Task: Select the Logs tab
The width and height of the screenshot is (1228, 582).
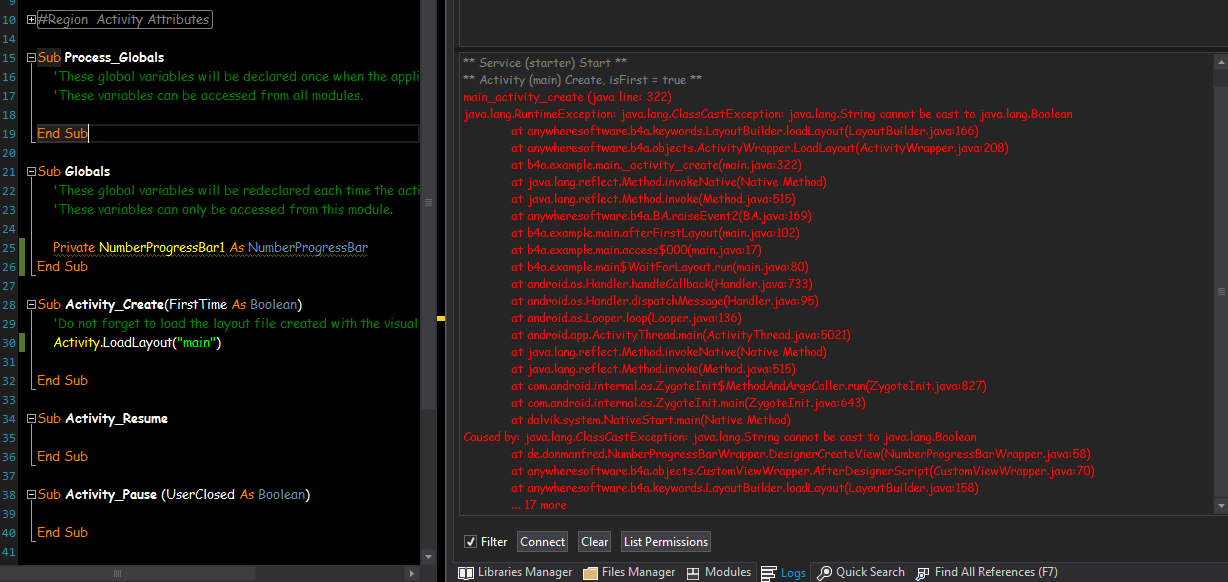Action: pos(783,572)
